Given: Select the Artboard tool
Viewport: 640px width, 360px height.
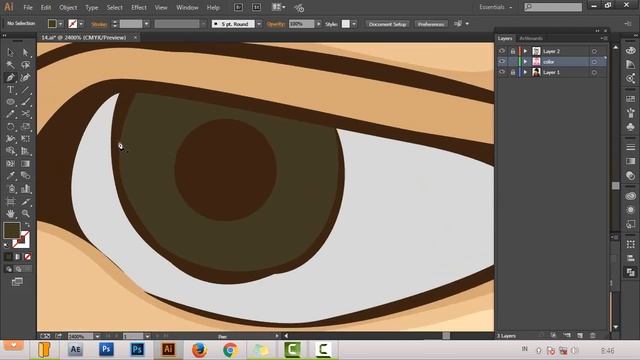Looking at the screenshot, I should pos(11,201).
